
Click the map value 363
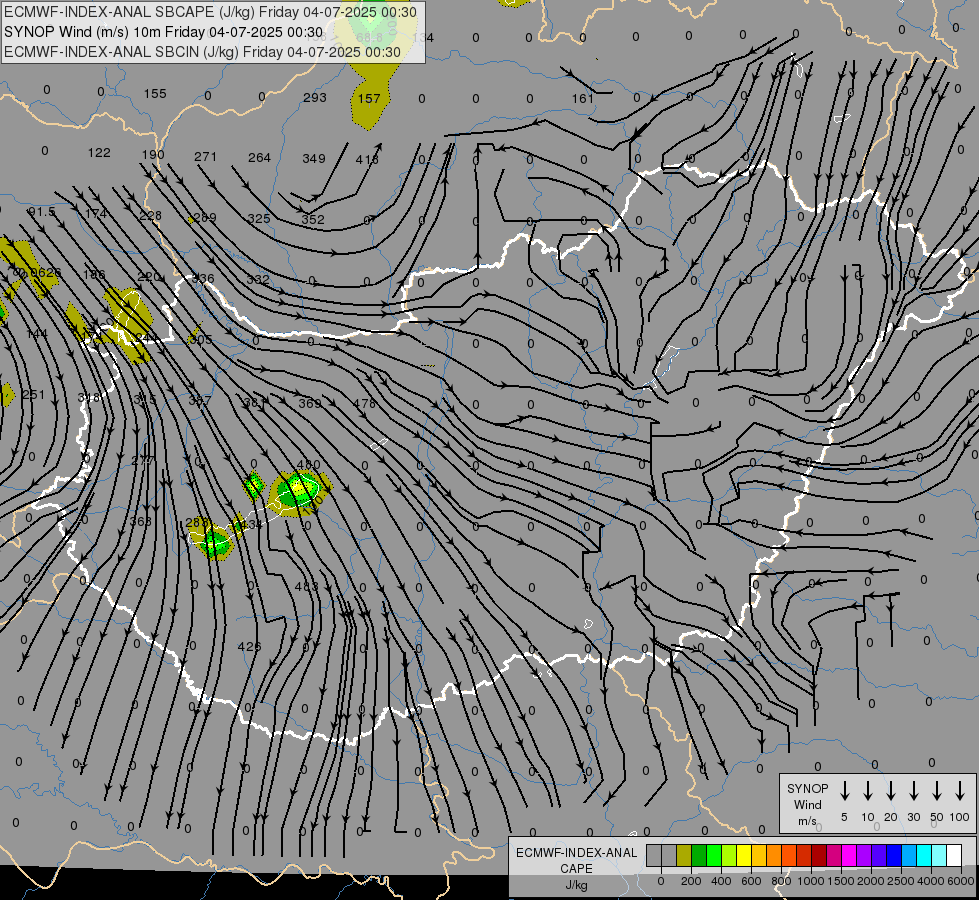pos(140,521)
